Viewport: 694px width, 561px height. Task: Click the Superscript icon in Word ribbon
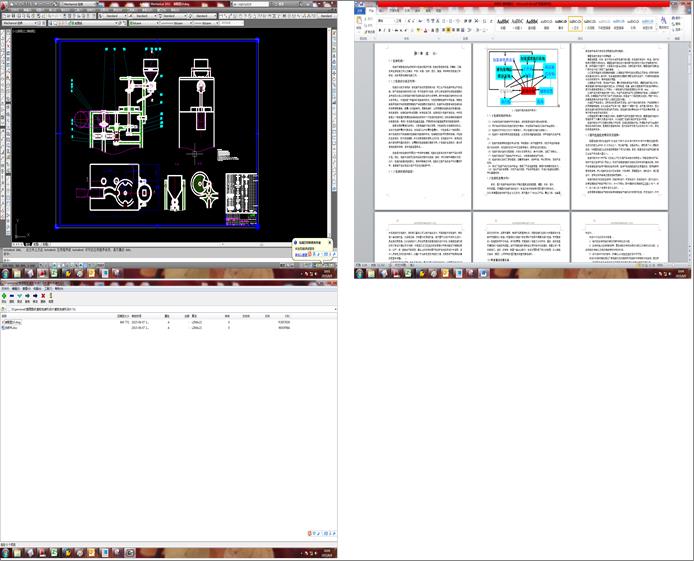[405, 30]
